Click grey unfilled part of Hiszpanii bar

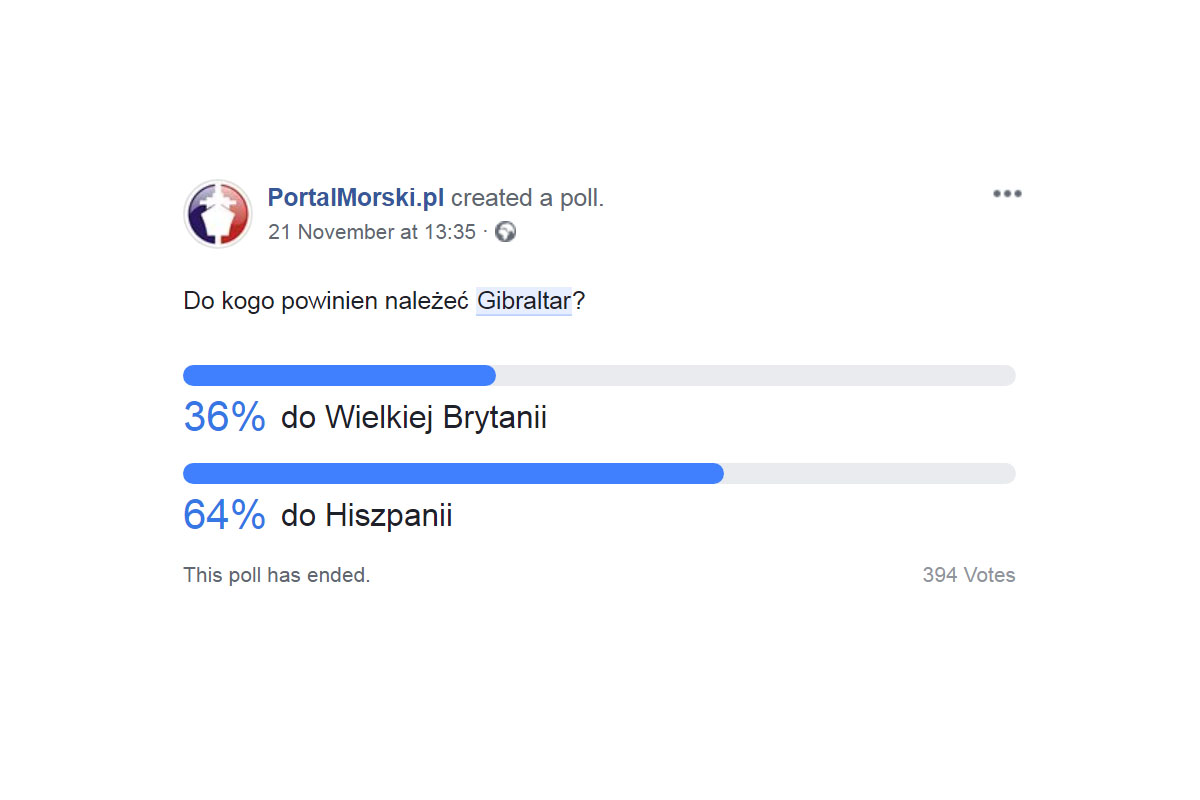(869, 474)
